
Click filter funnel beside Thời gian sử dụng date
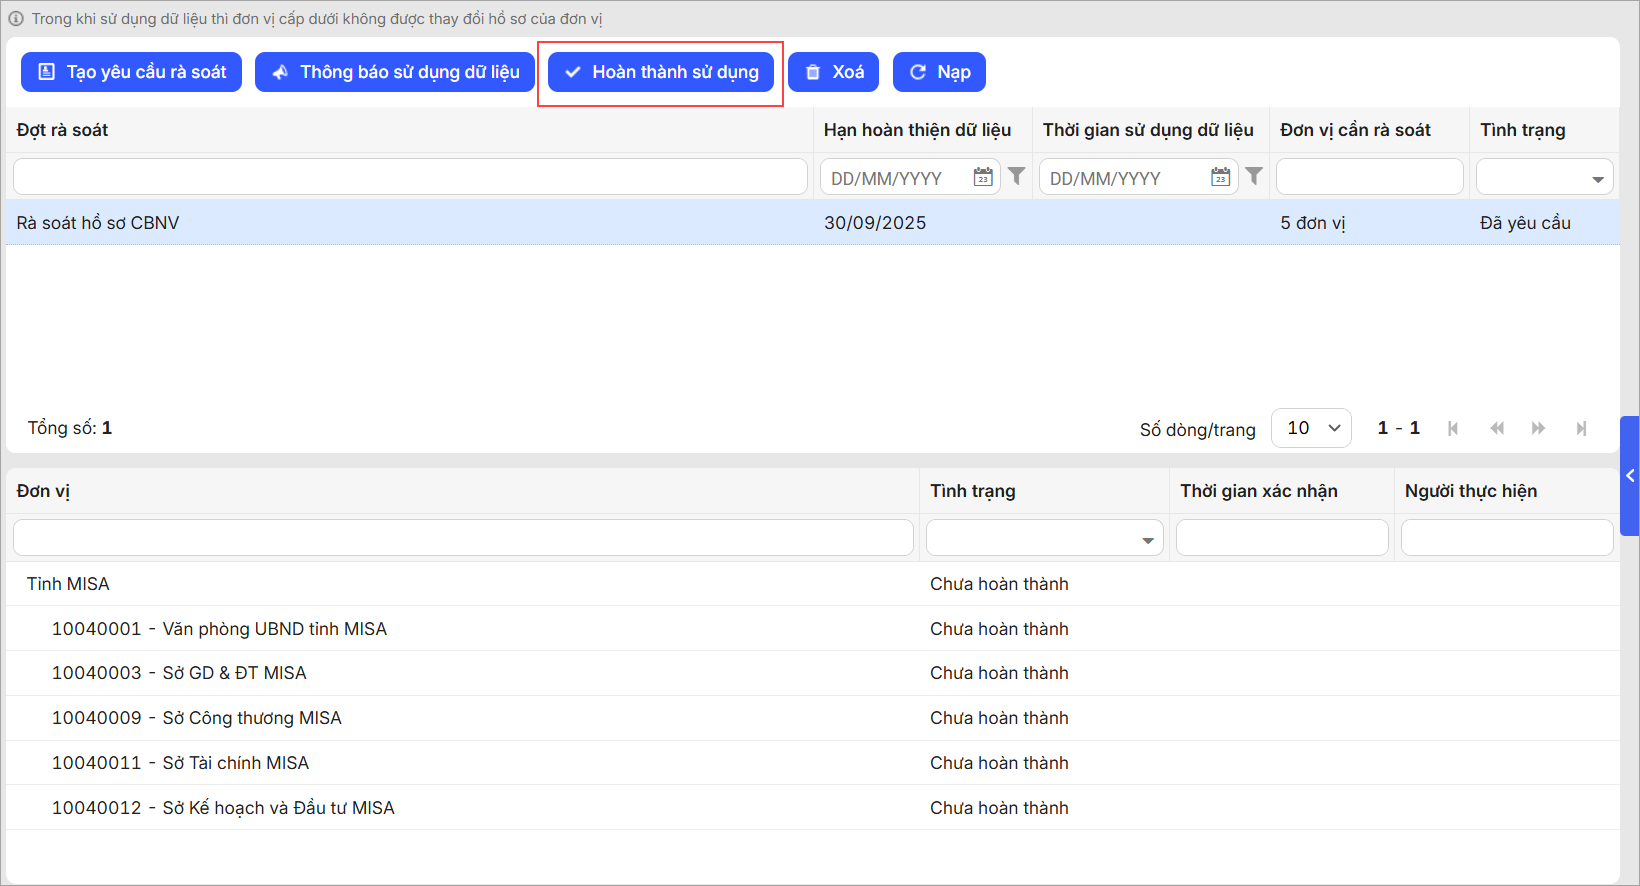click(x=1254, y=176)
